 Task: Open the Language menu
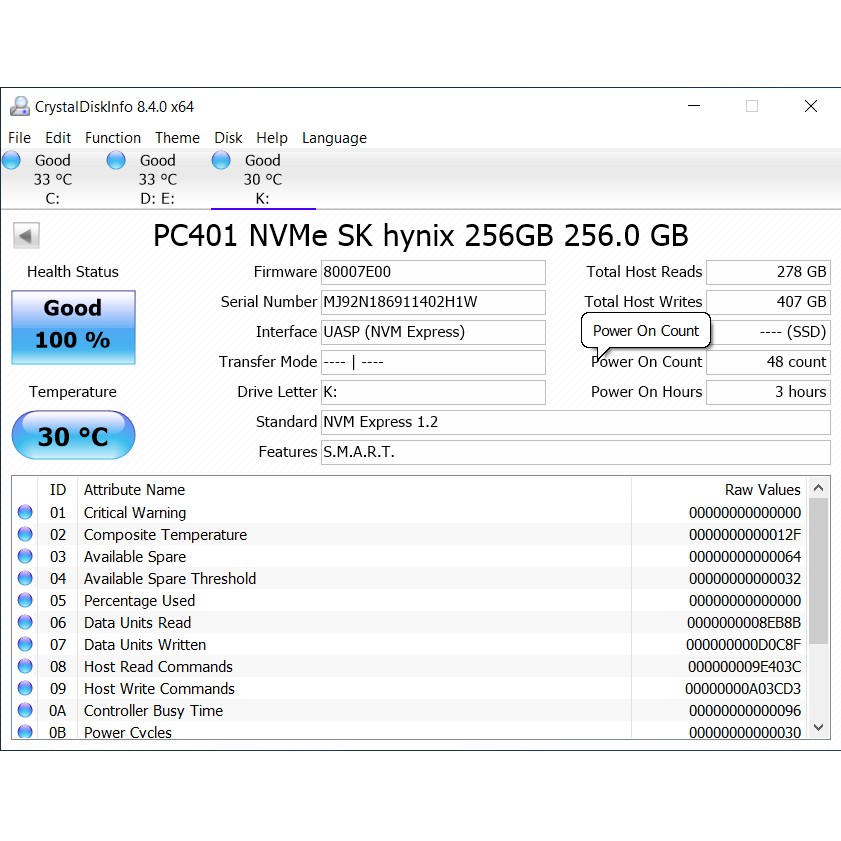point(334,137)
